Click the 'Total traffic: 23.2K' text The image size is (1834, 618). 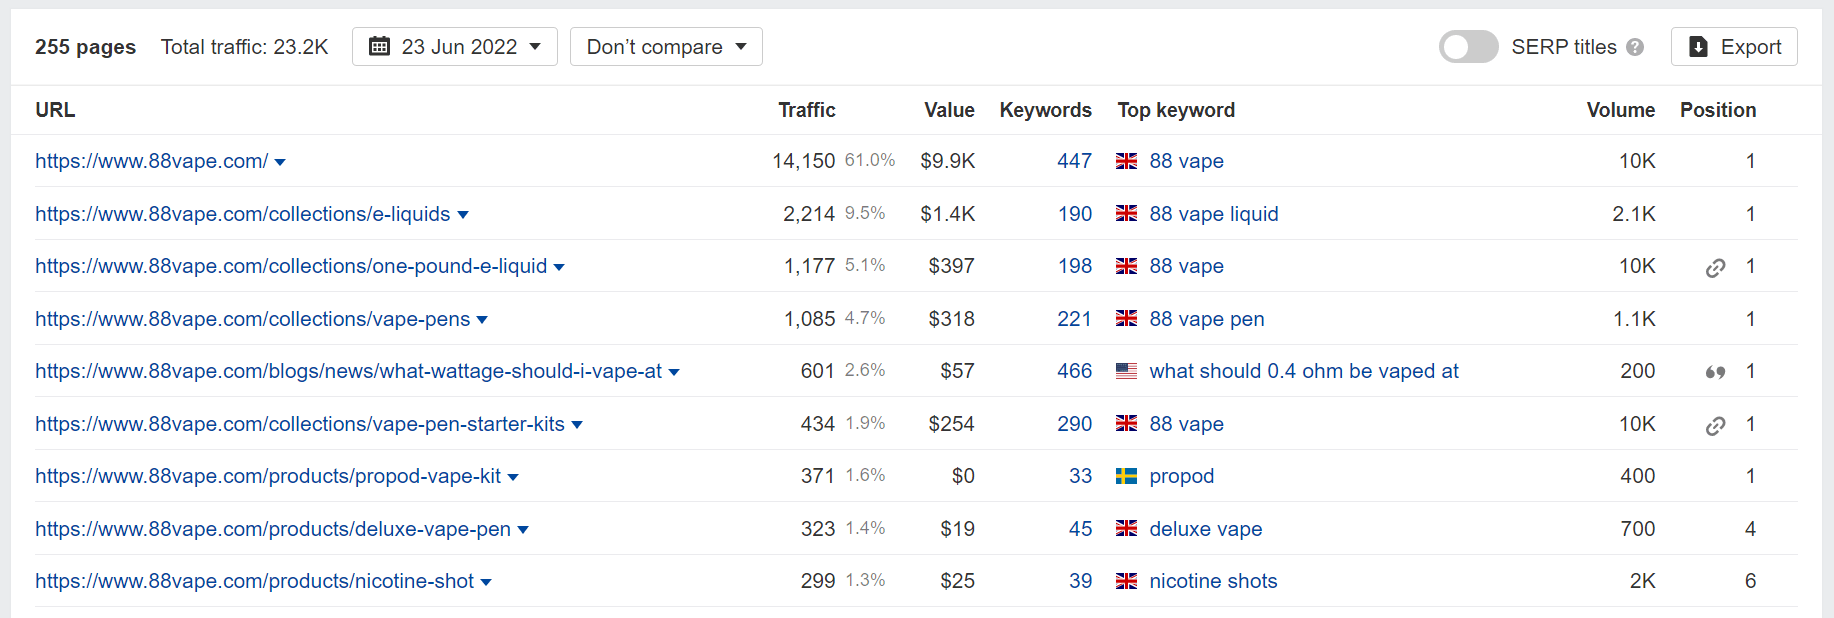245,47
